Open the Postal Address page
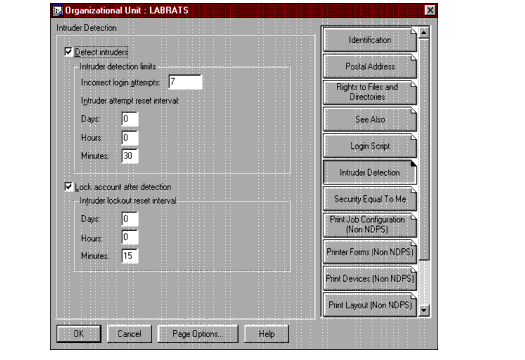This screenshot has height=360, width=525. [370, 66]
